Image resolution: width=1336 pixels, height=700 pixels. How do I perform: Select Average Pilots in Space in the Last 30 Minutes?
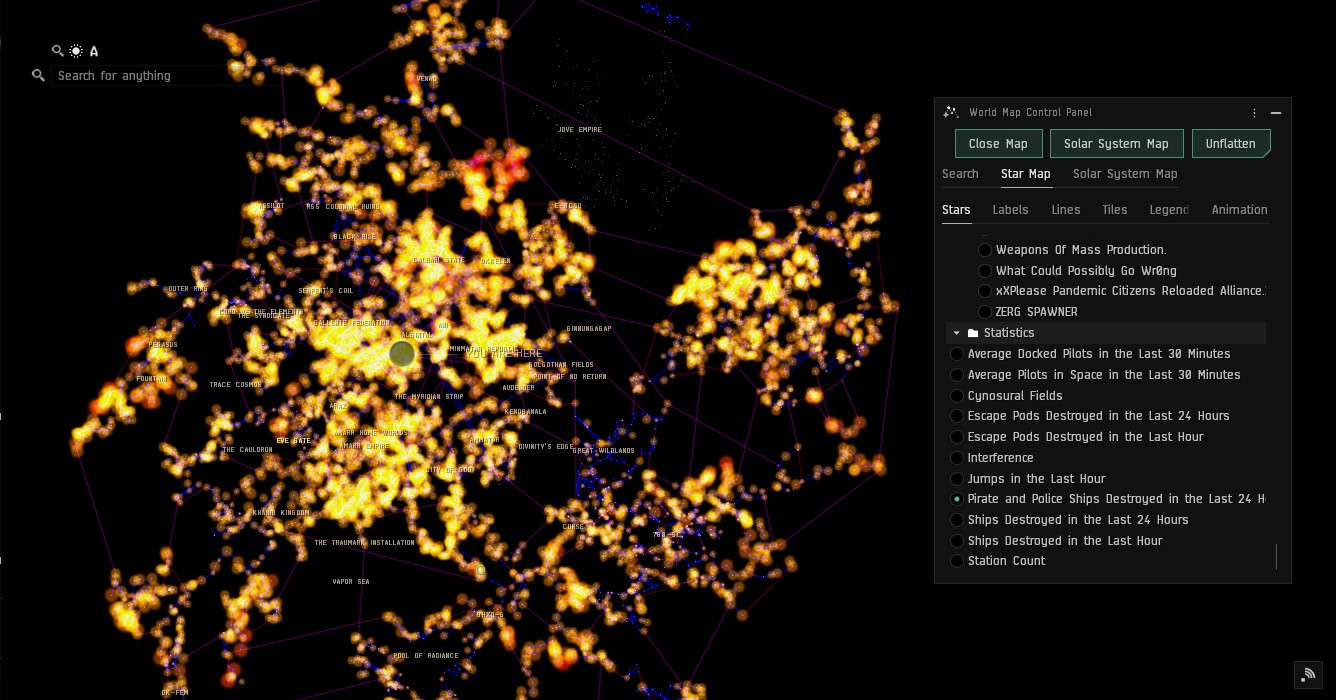tap(957, 375)
